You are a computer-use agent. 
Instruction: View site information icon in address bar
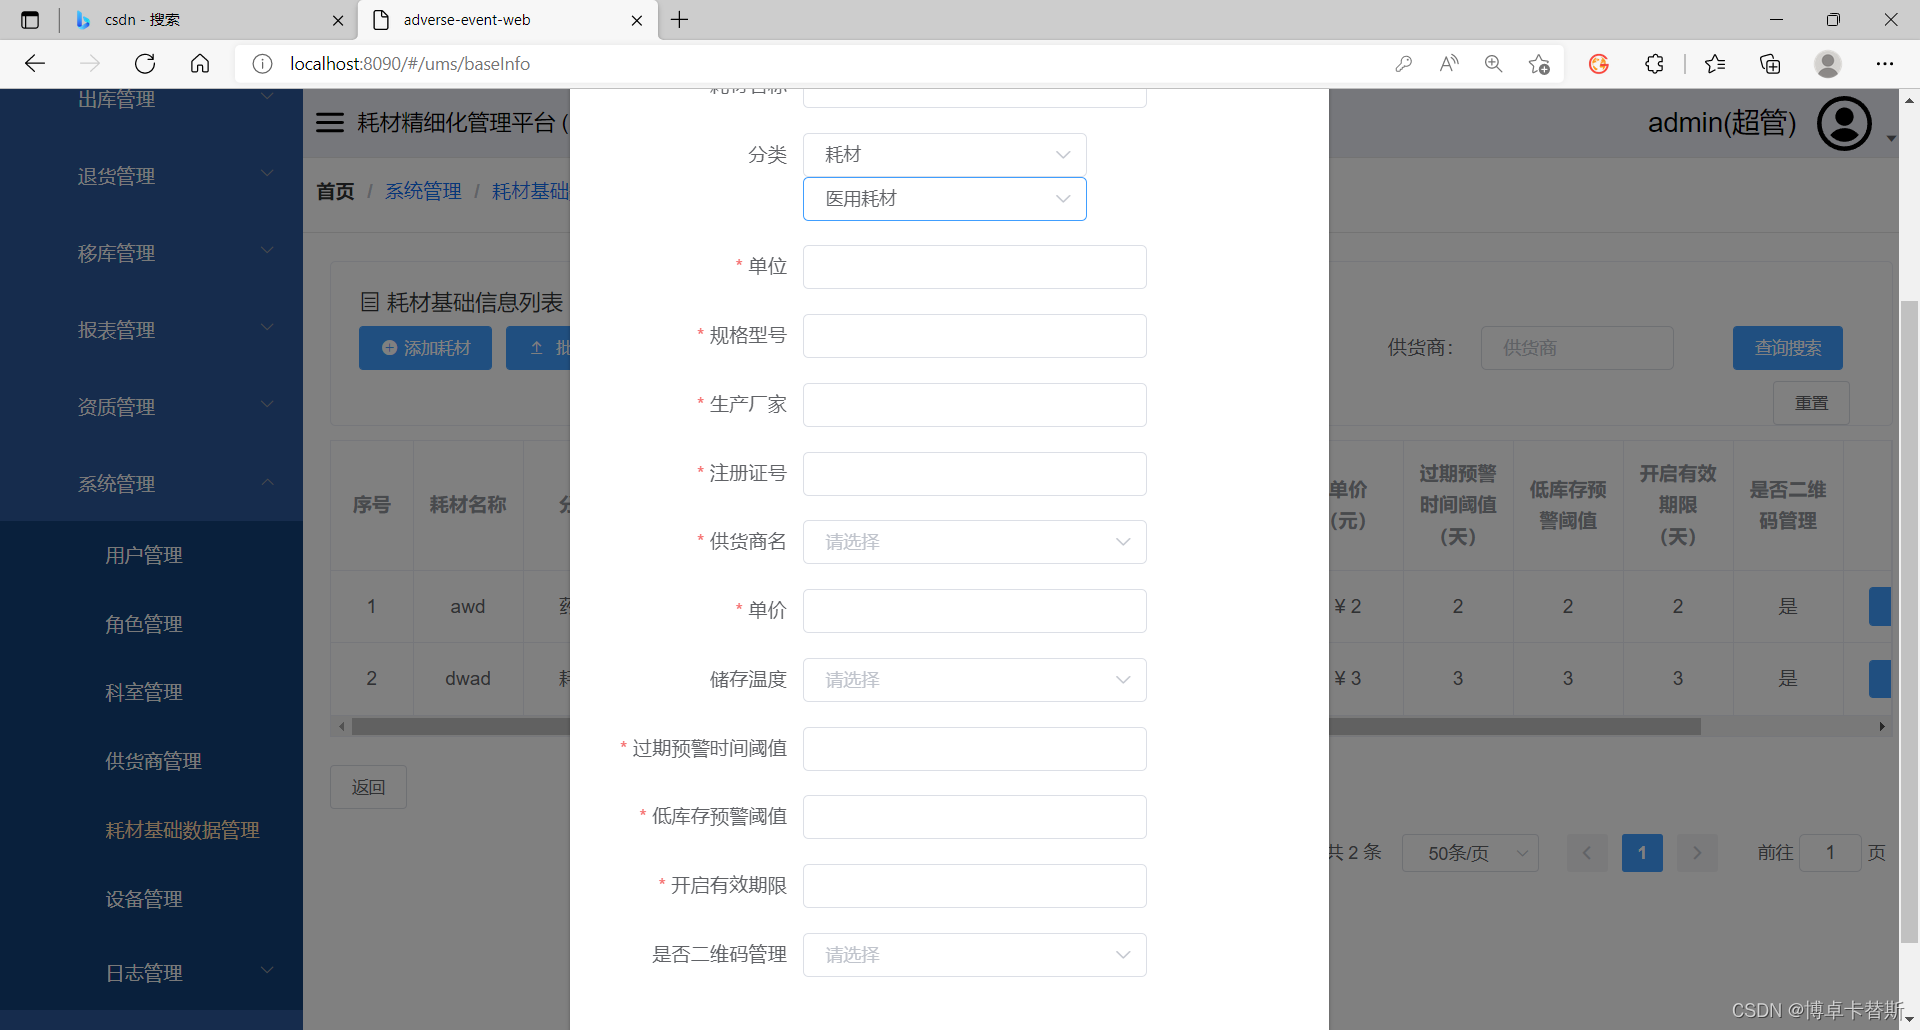[262, 64]
